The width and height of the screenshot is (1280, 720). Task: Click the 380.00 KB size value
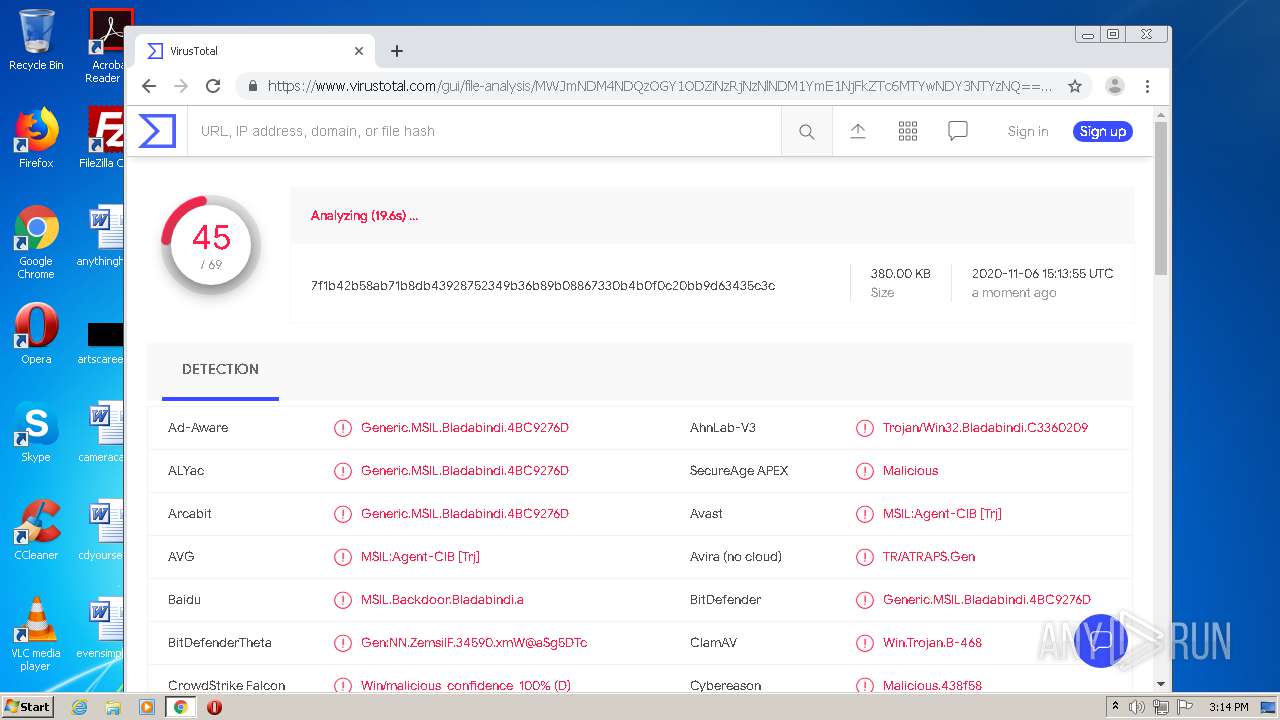pyautogui.click(x=900, y=274)
